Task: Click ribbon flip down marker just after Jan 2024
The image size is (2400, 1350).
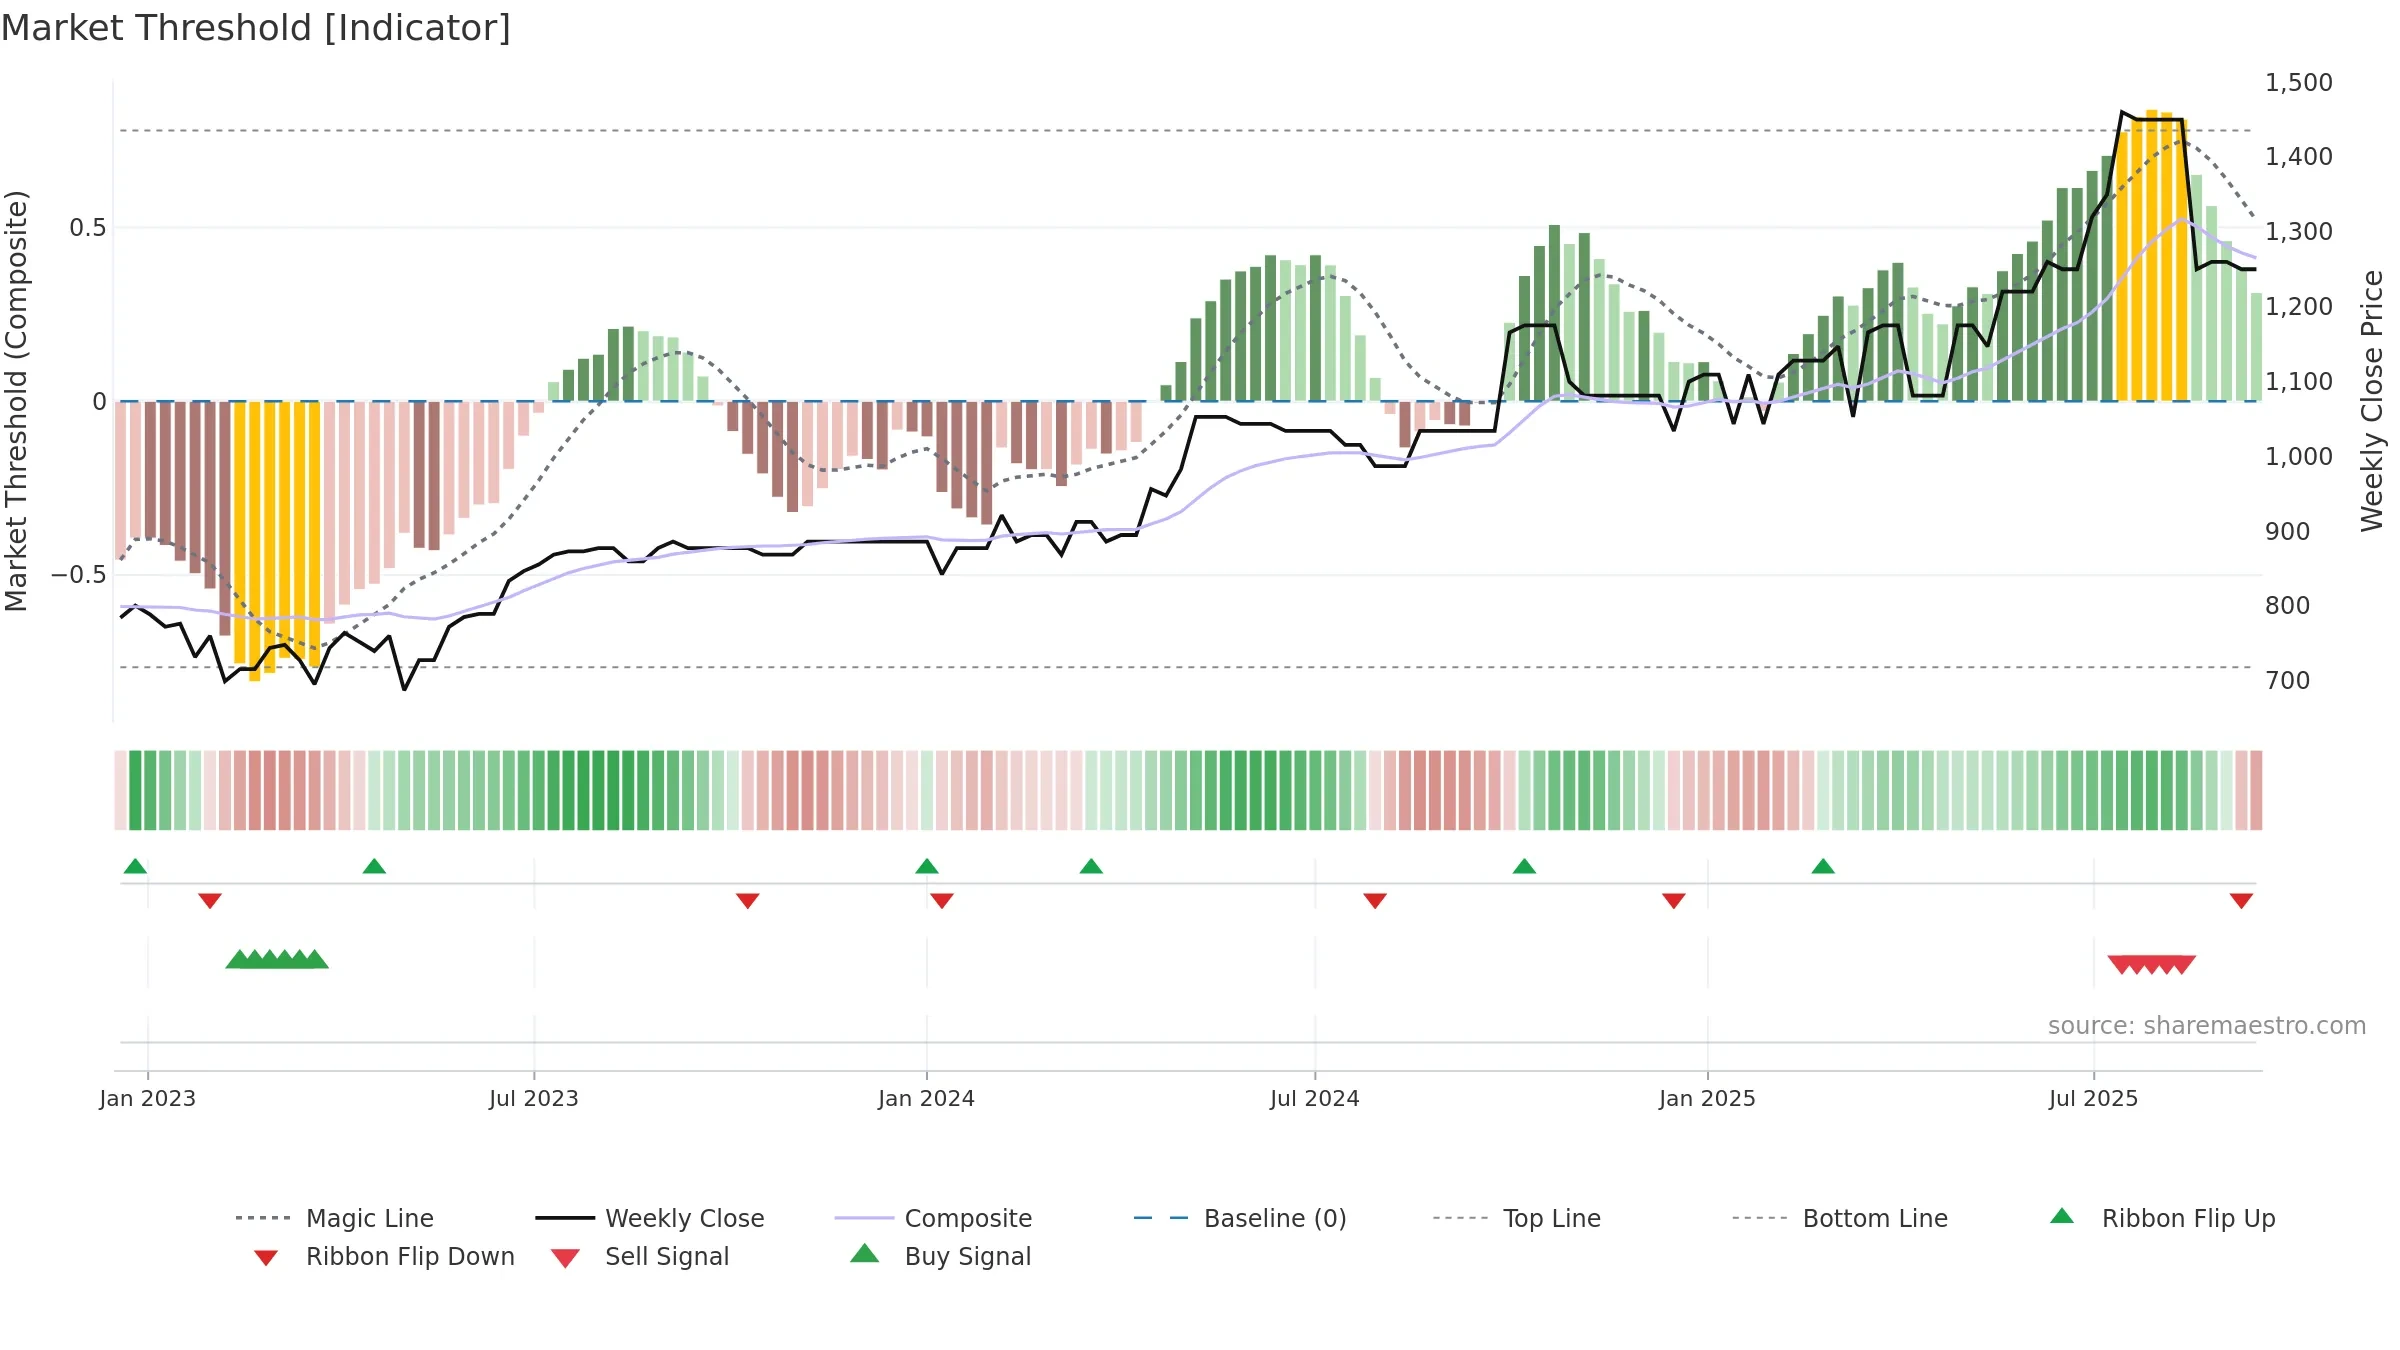Action: coord(942,901)
